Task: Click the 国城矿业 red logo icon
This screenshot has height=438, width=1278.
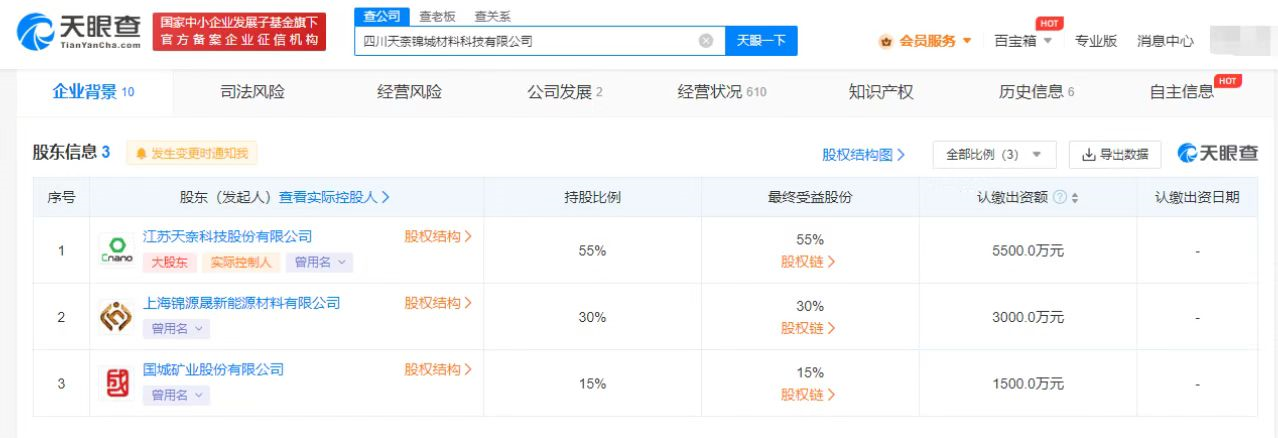Action: (x=116, y=383)
